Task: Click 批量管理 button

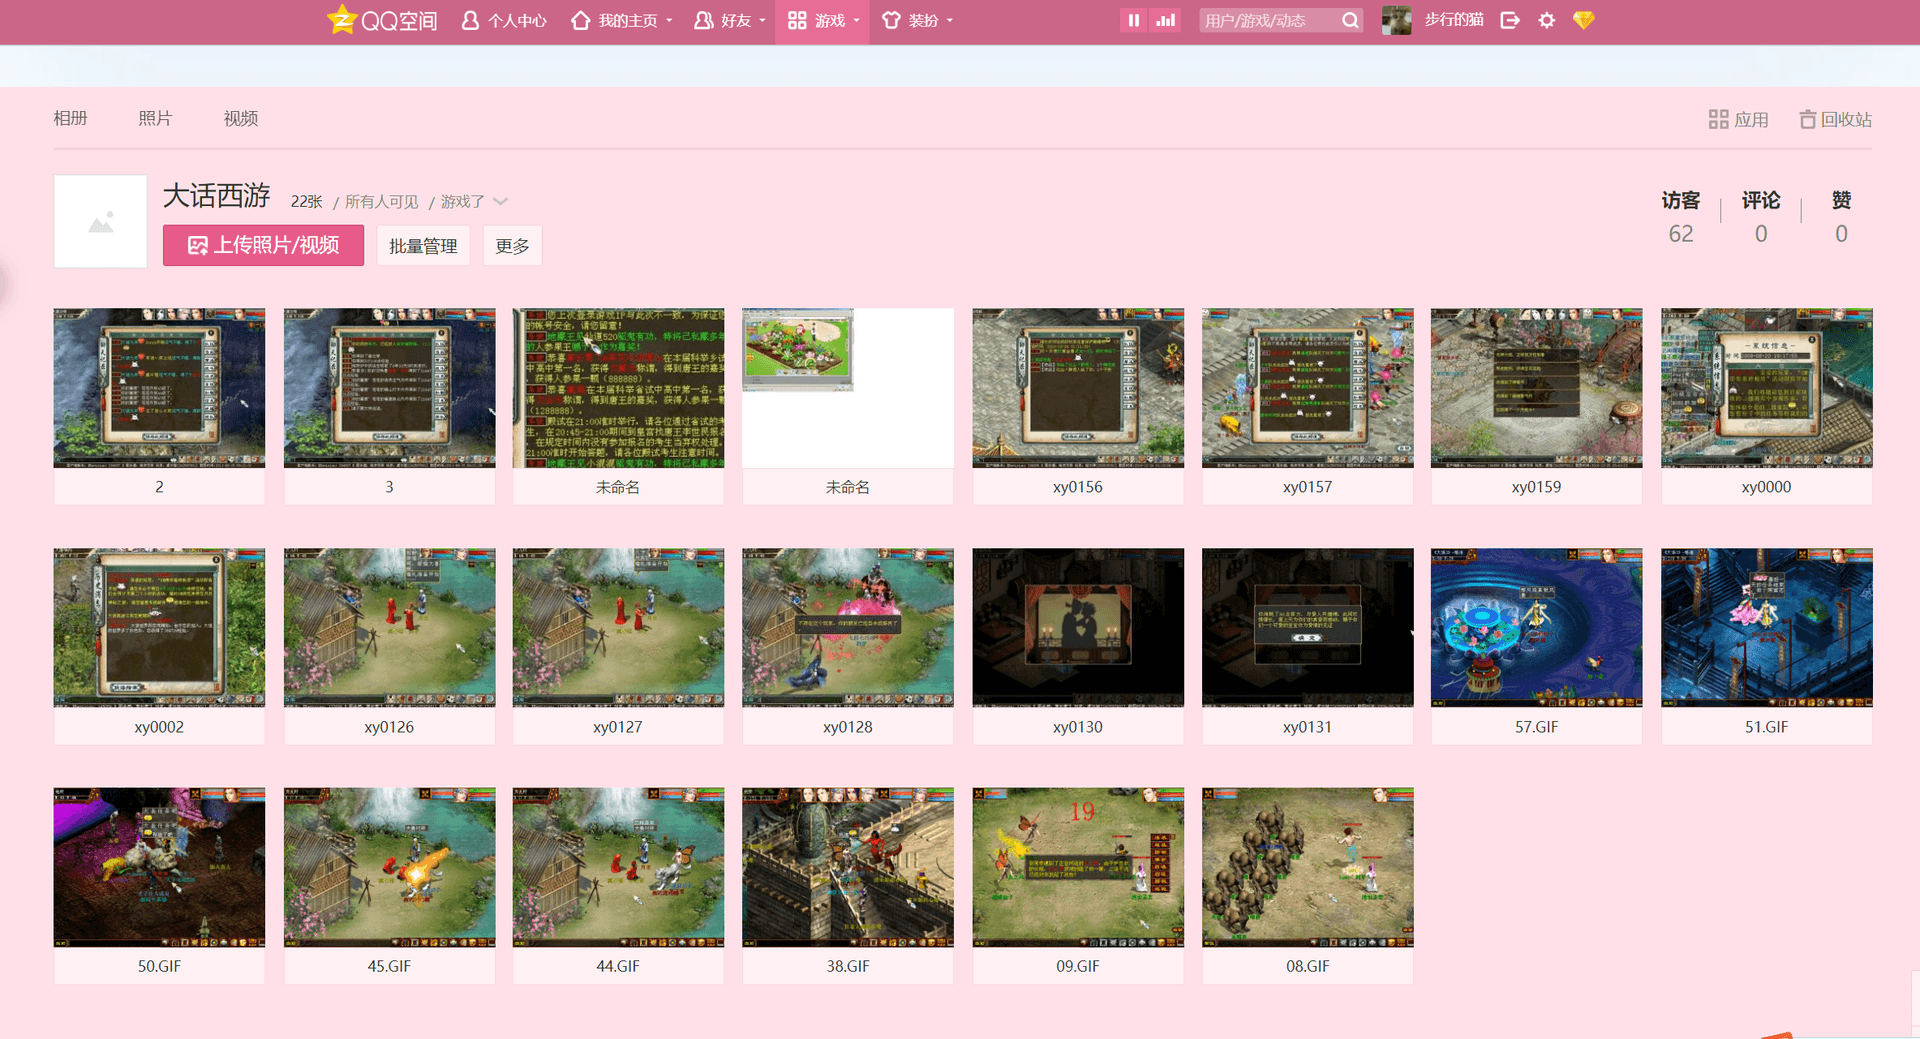Action: pos(423,246)
